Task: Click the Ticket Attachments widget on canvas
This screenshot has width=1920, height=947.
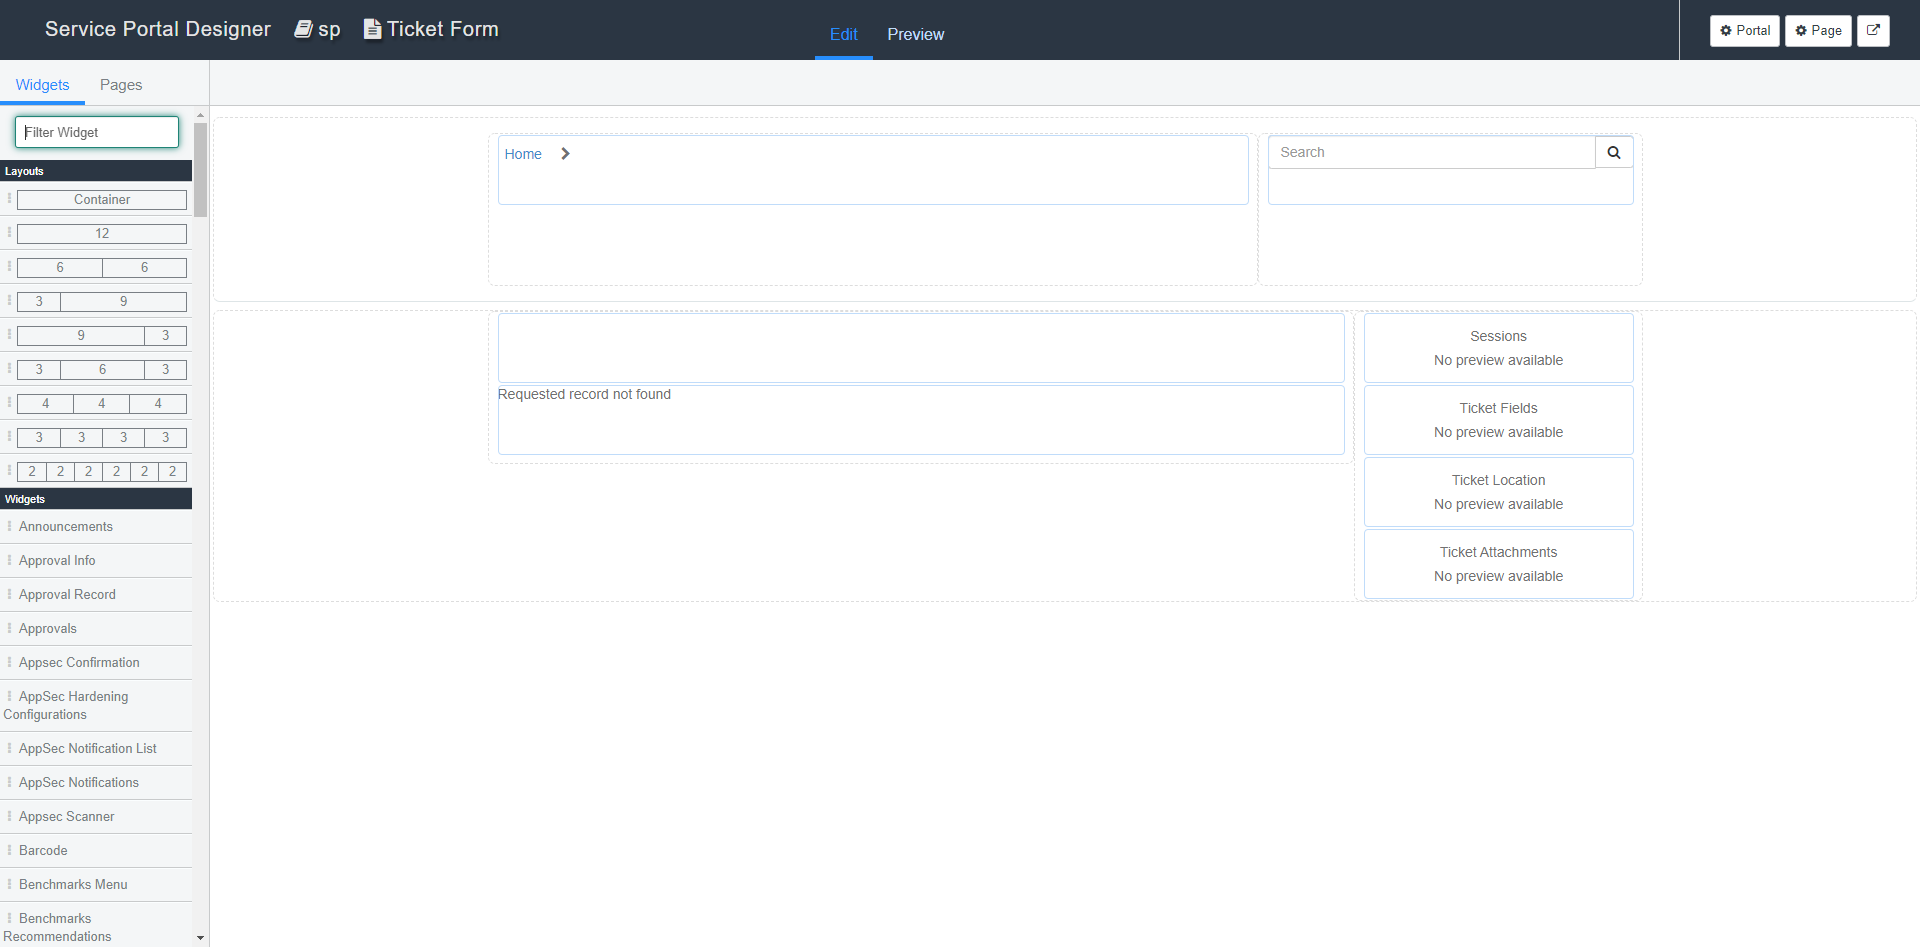Action: click(x=1498, y=564)
